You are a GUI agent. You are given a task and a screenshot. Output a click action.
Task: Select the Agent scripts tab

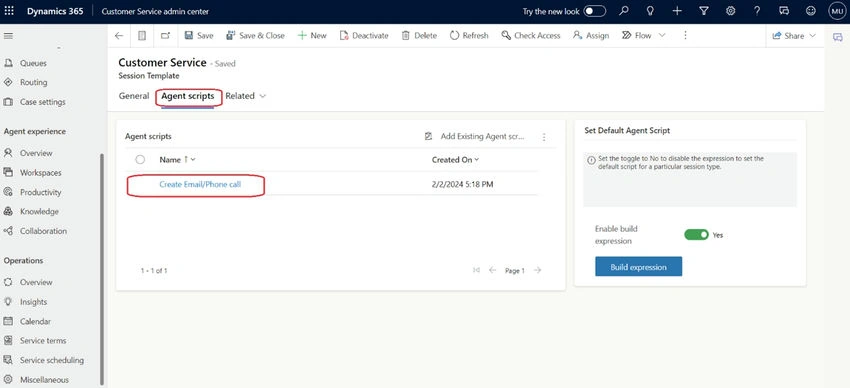(x=188, y=96)
